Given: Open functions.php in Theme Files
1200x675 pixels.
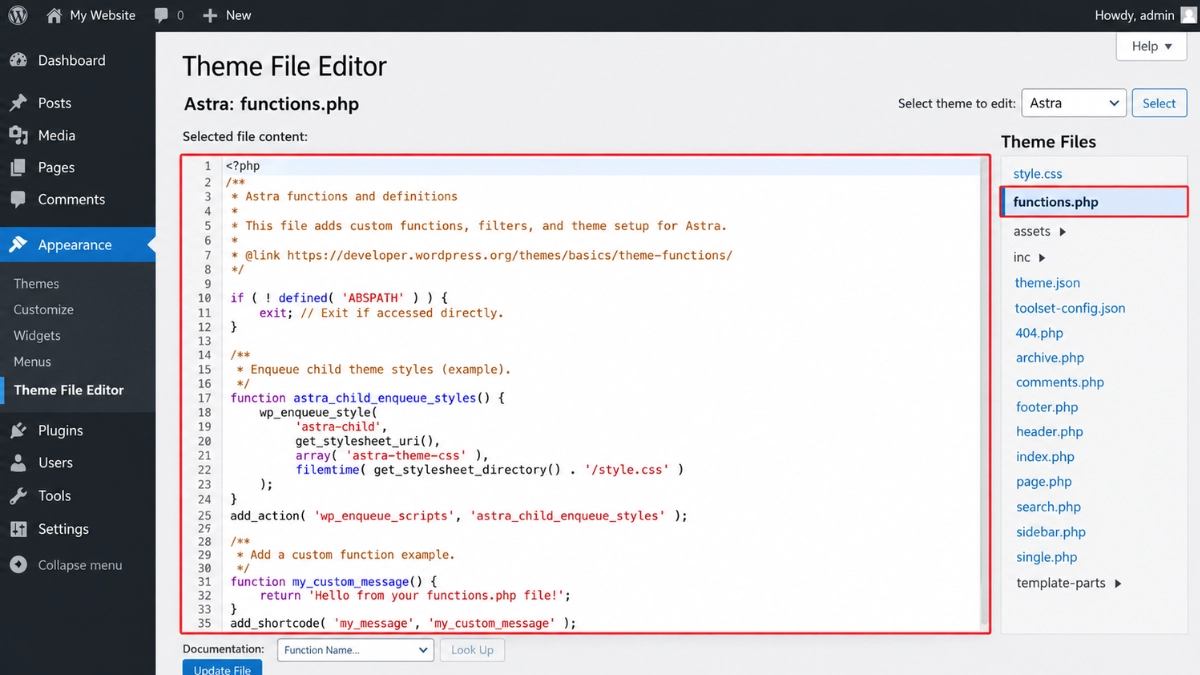Looking at the screenshot, I should coord(1055,202).
